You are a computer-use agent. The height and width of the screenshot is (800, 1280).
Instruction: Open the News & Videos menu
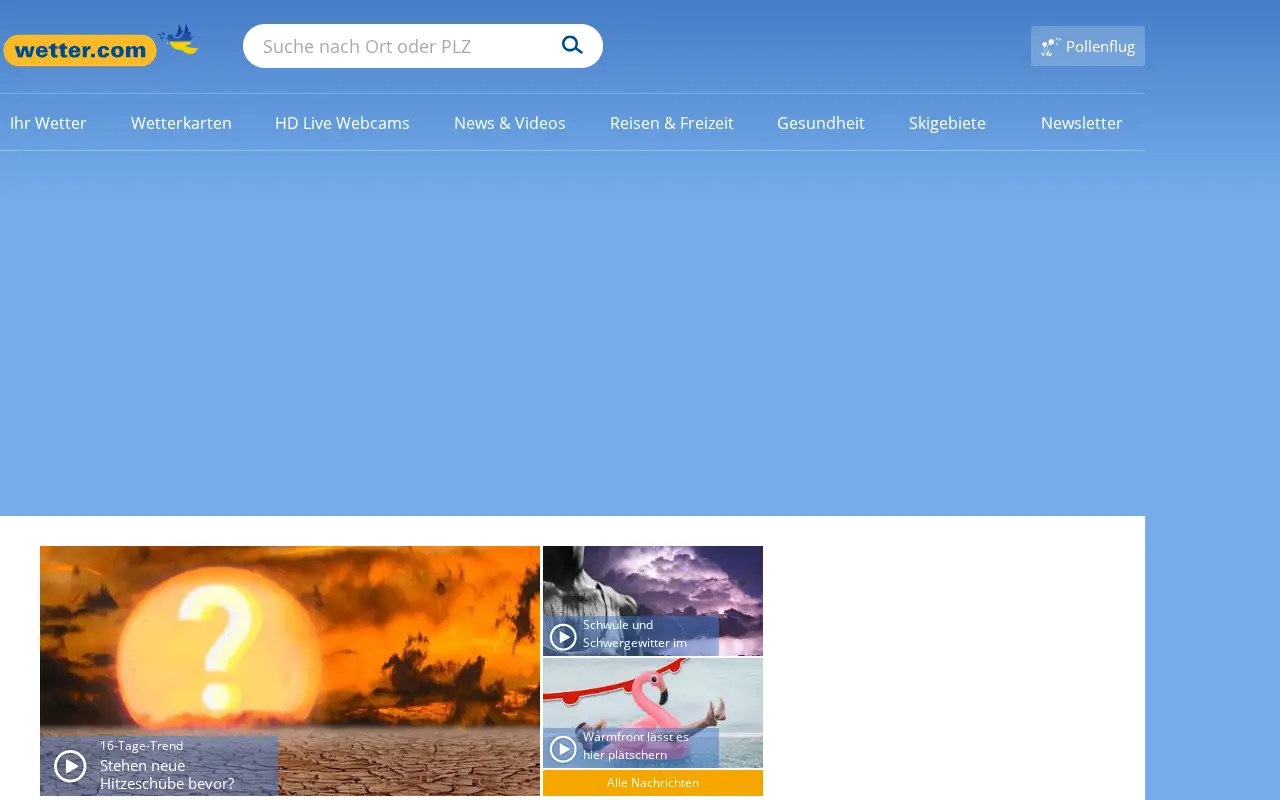510,123
